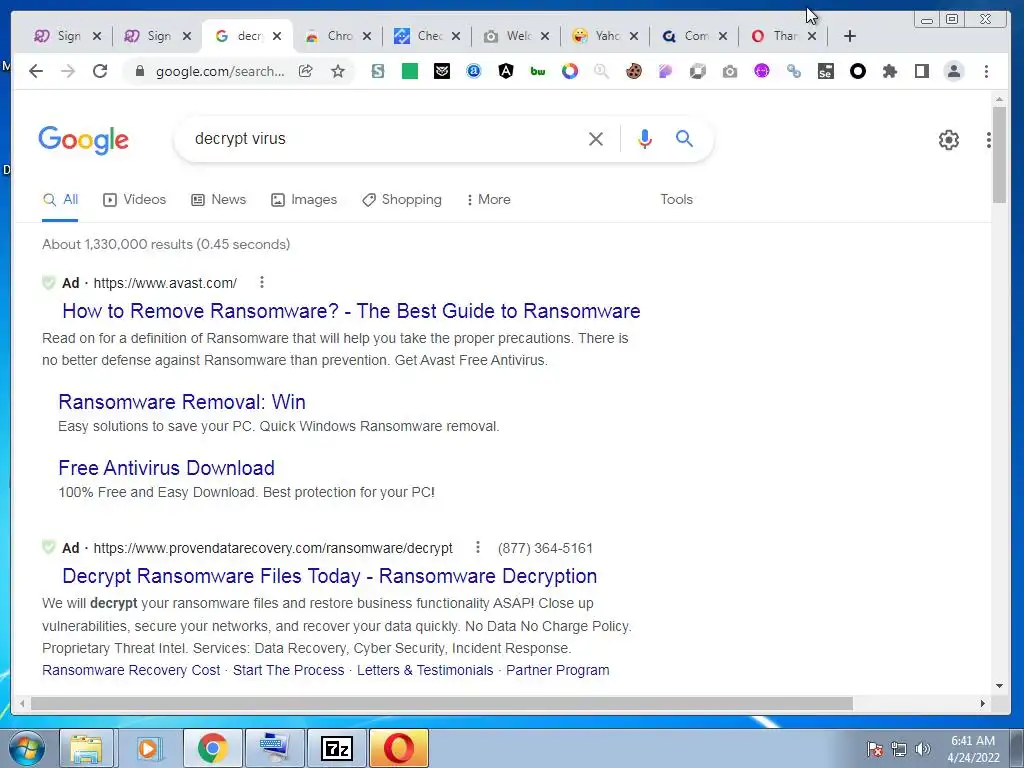1024x768 pixels.
Task: Toggle the Chrome side panel
Action: click(921, 71)
